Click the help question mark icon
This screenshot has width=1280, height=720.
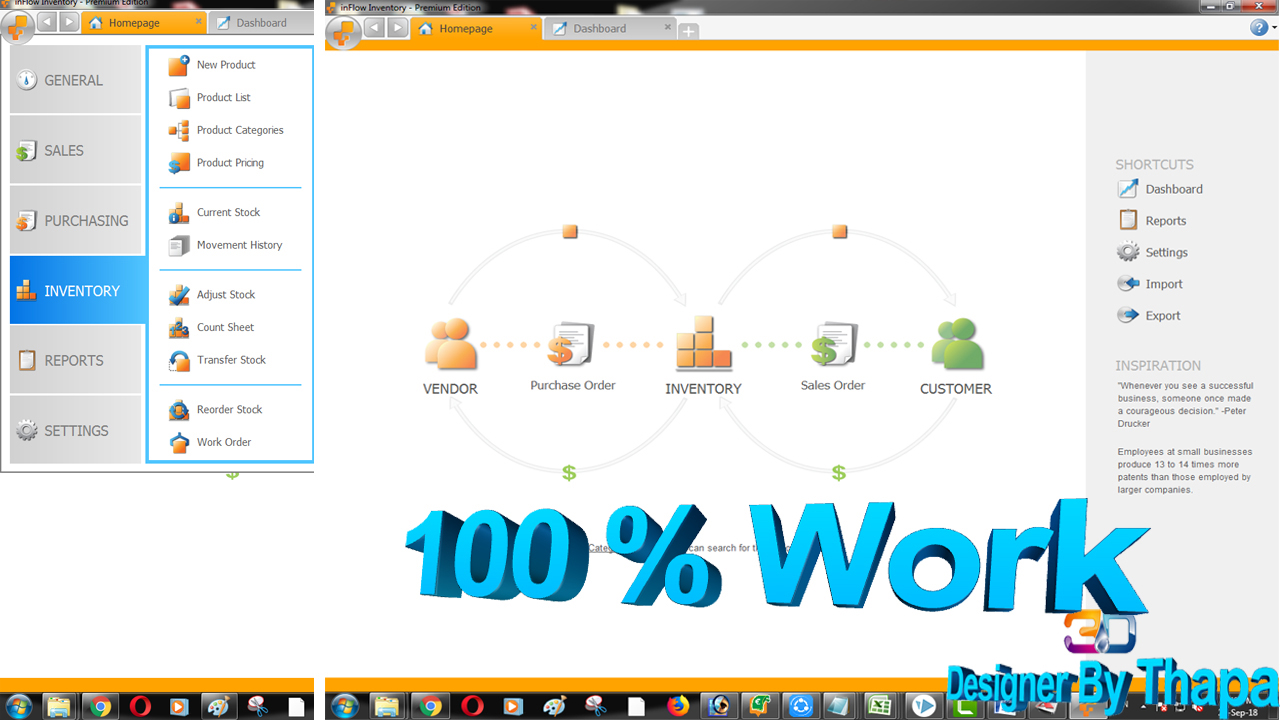pyautogui.click(x=1259, y=28)
